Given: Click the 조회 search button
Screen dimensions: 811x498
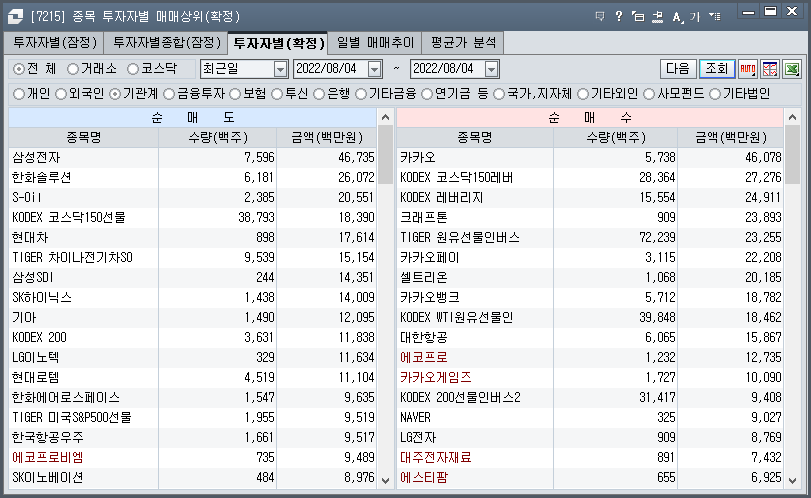Looking at the screenshot, I should coord(717,69).
